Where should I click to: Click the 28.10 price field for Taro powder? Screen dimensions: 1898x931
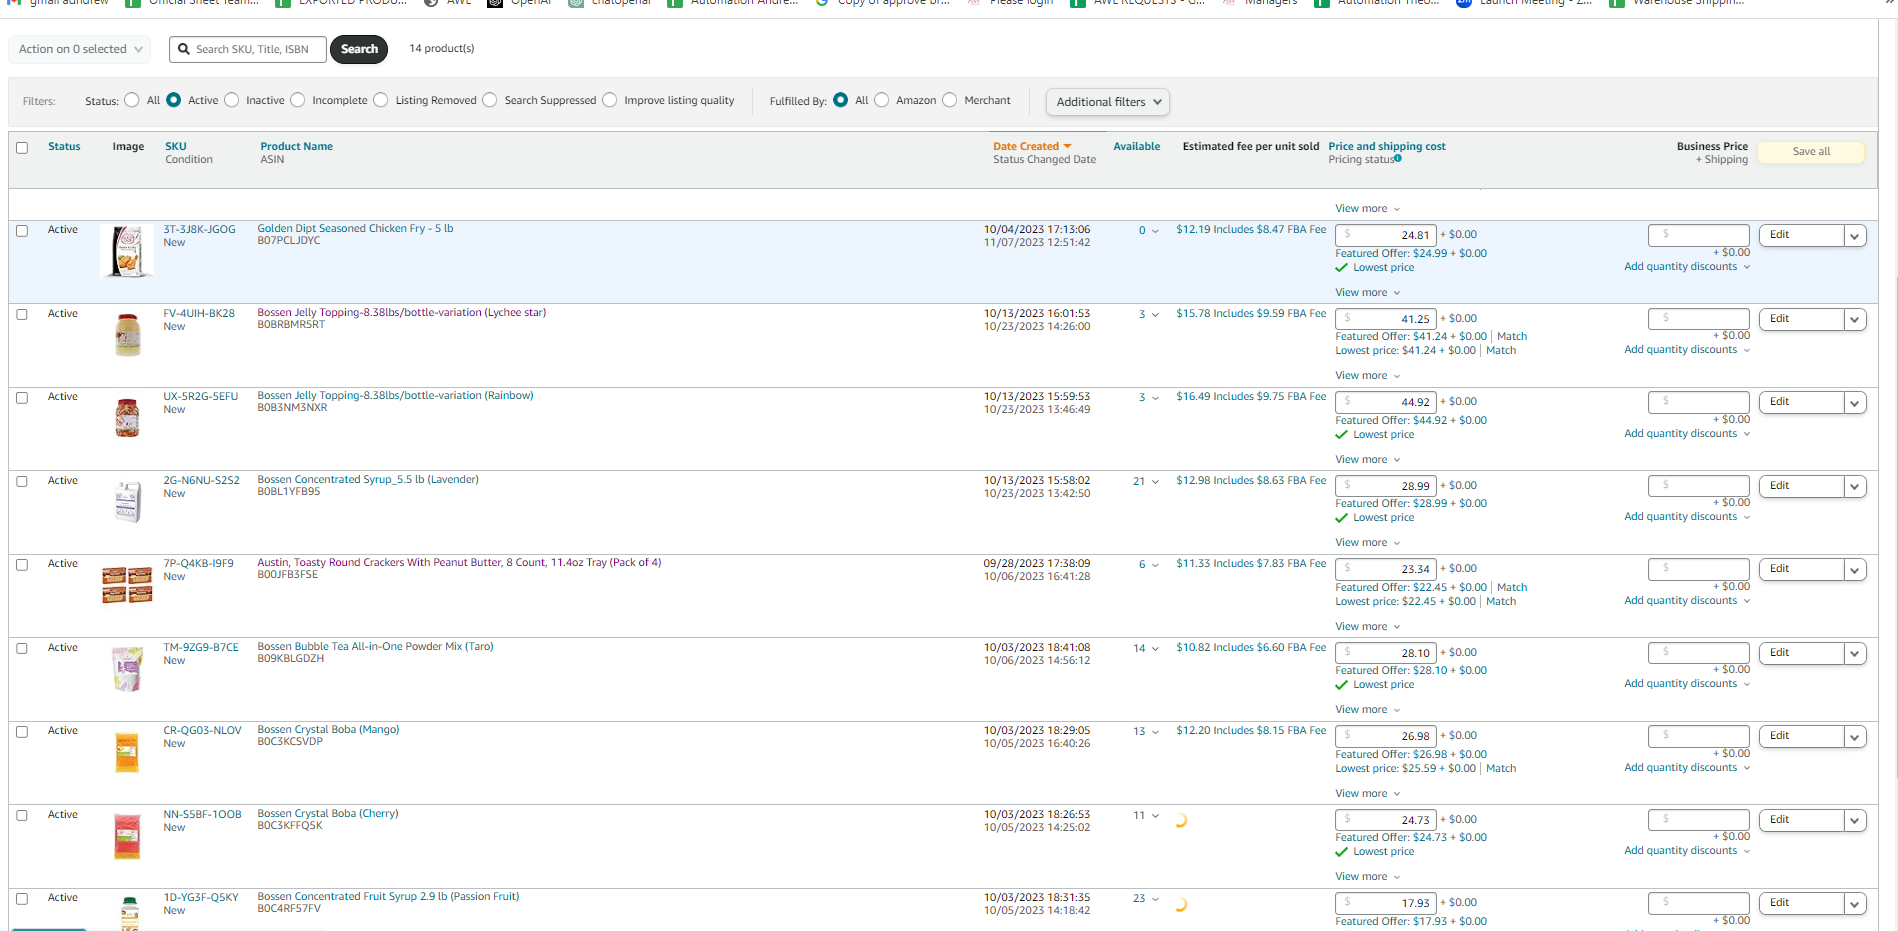tap(1386, 653)
